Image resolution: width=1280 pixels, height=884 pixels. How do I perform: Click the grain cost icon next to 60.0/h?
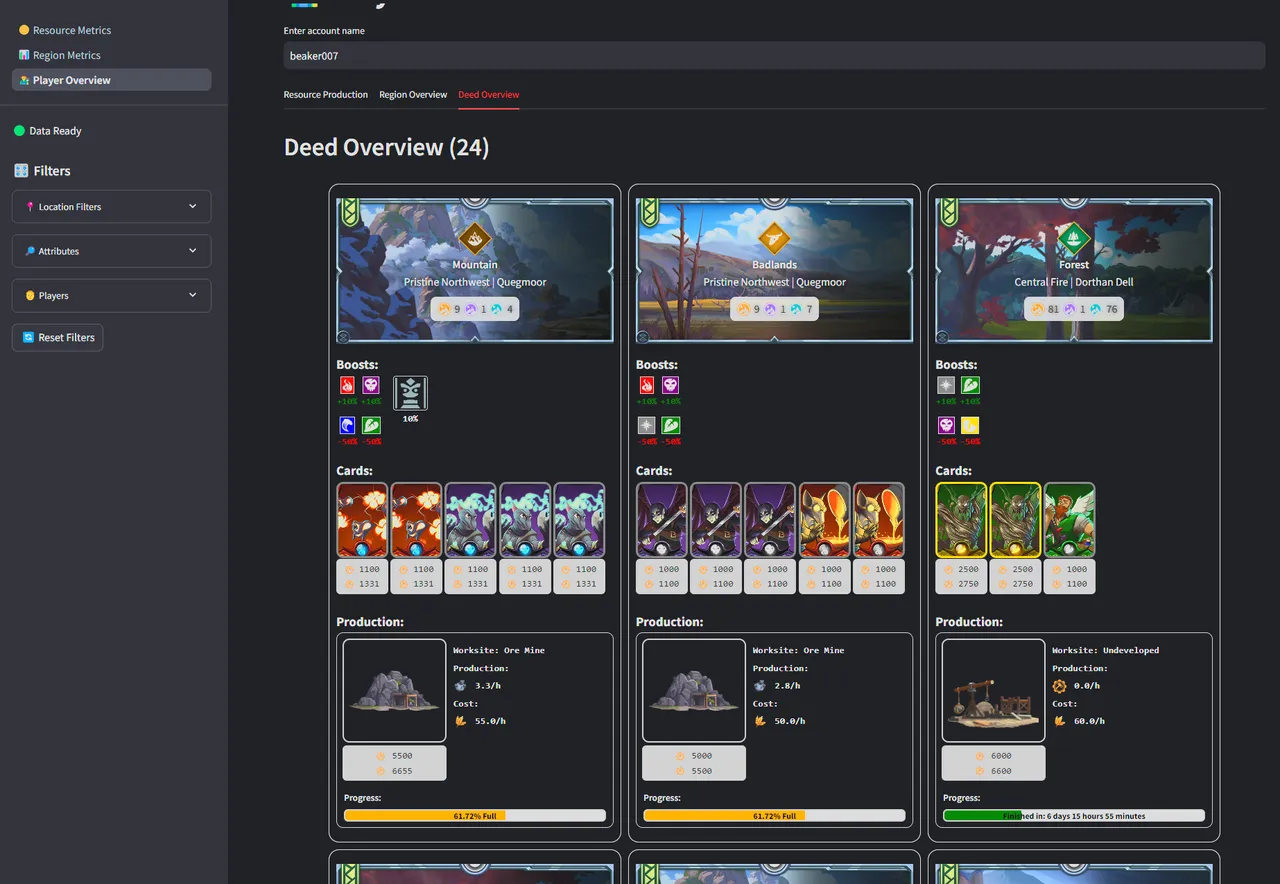click(1059, 720)
